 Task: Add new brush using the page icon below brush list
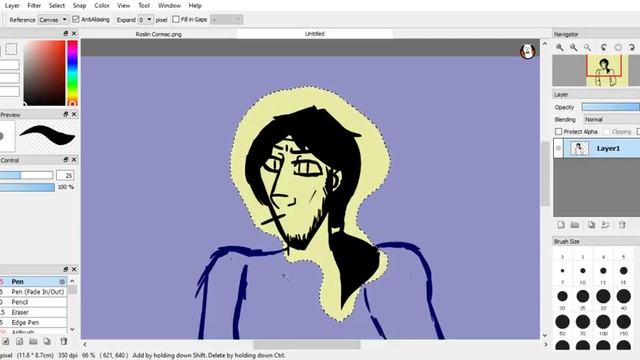(x=19, y=341)
